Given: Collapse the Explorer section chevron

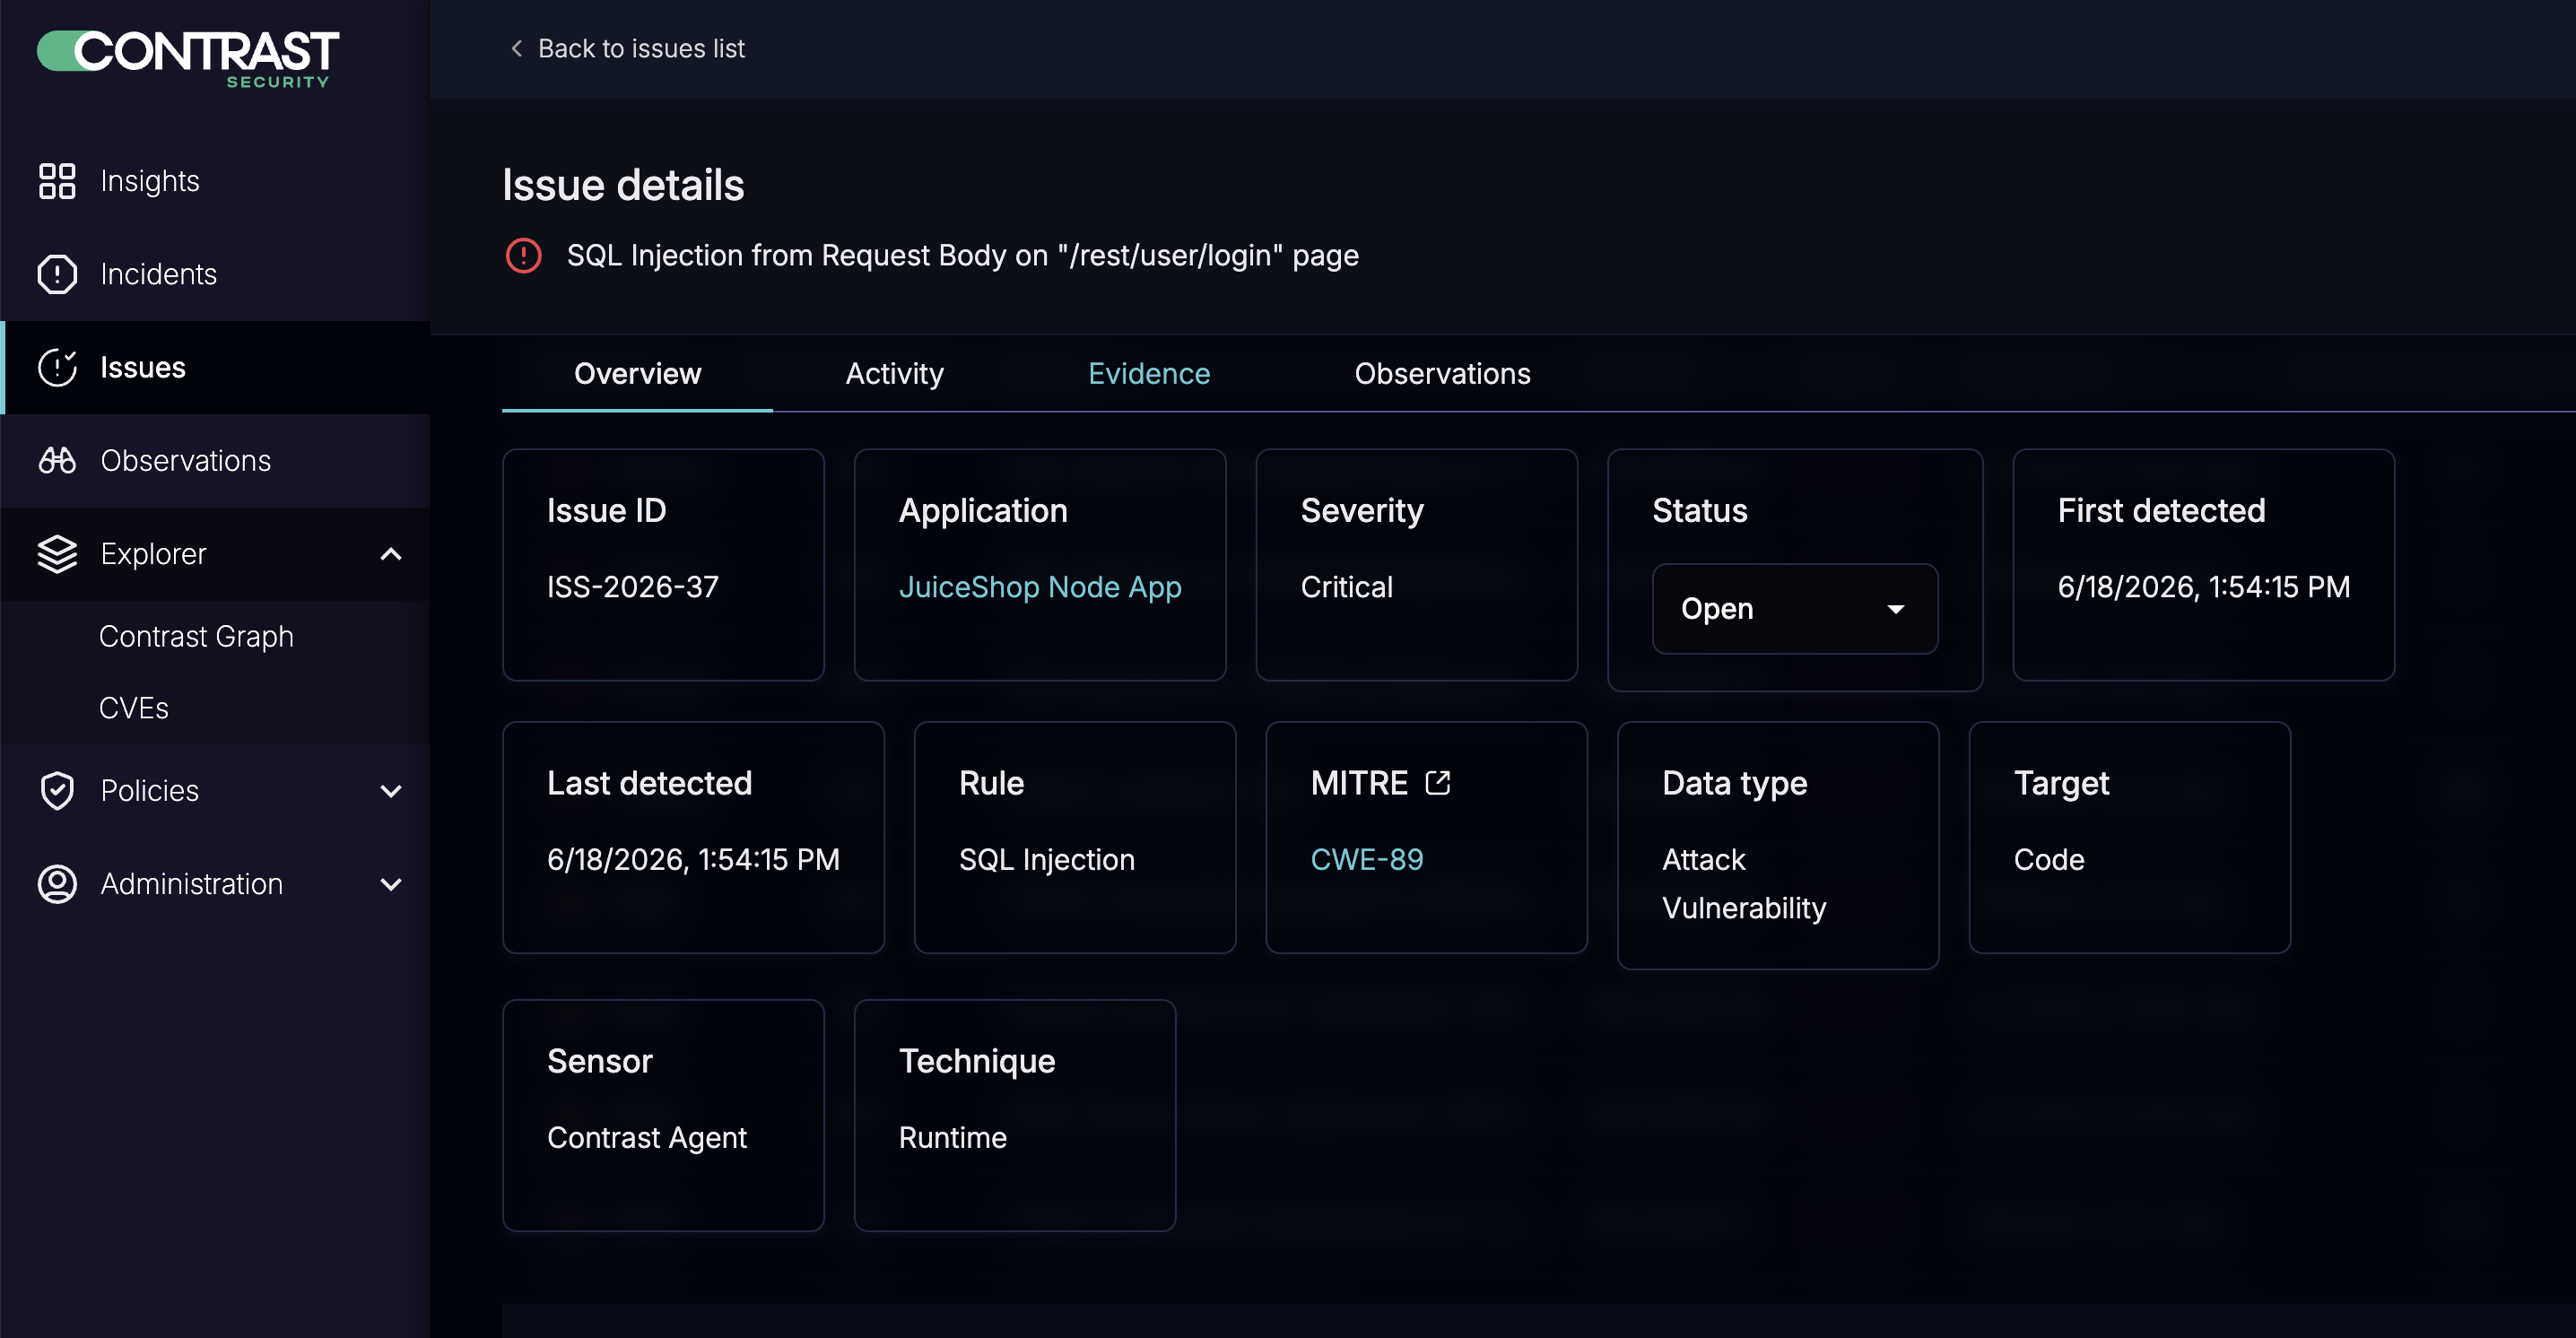Looking at the screenshot, I should 391,554.
